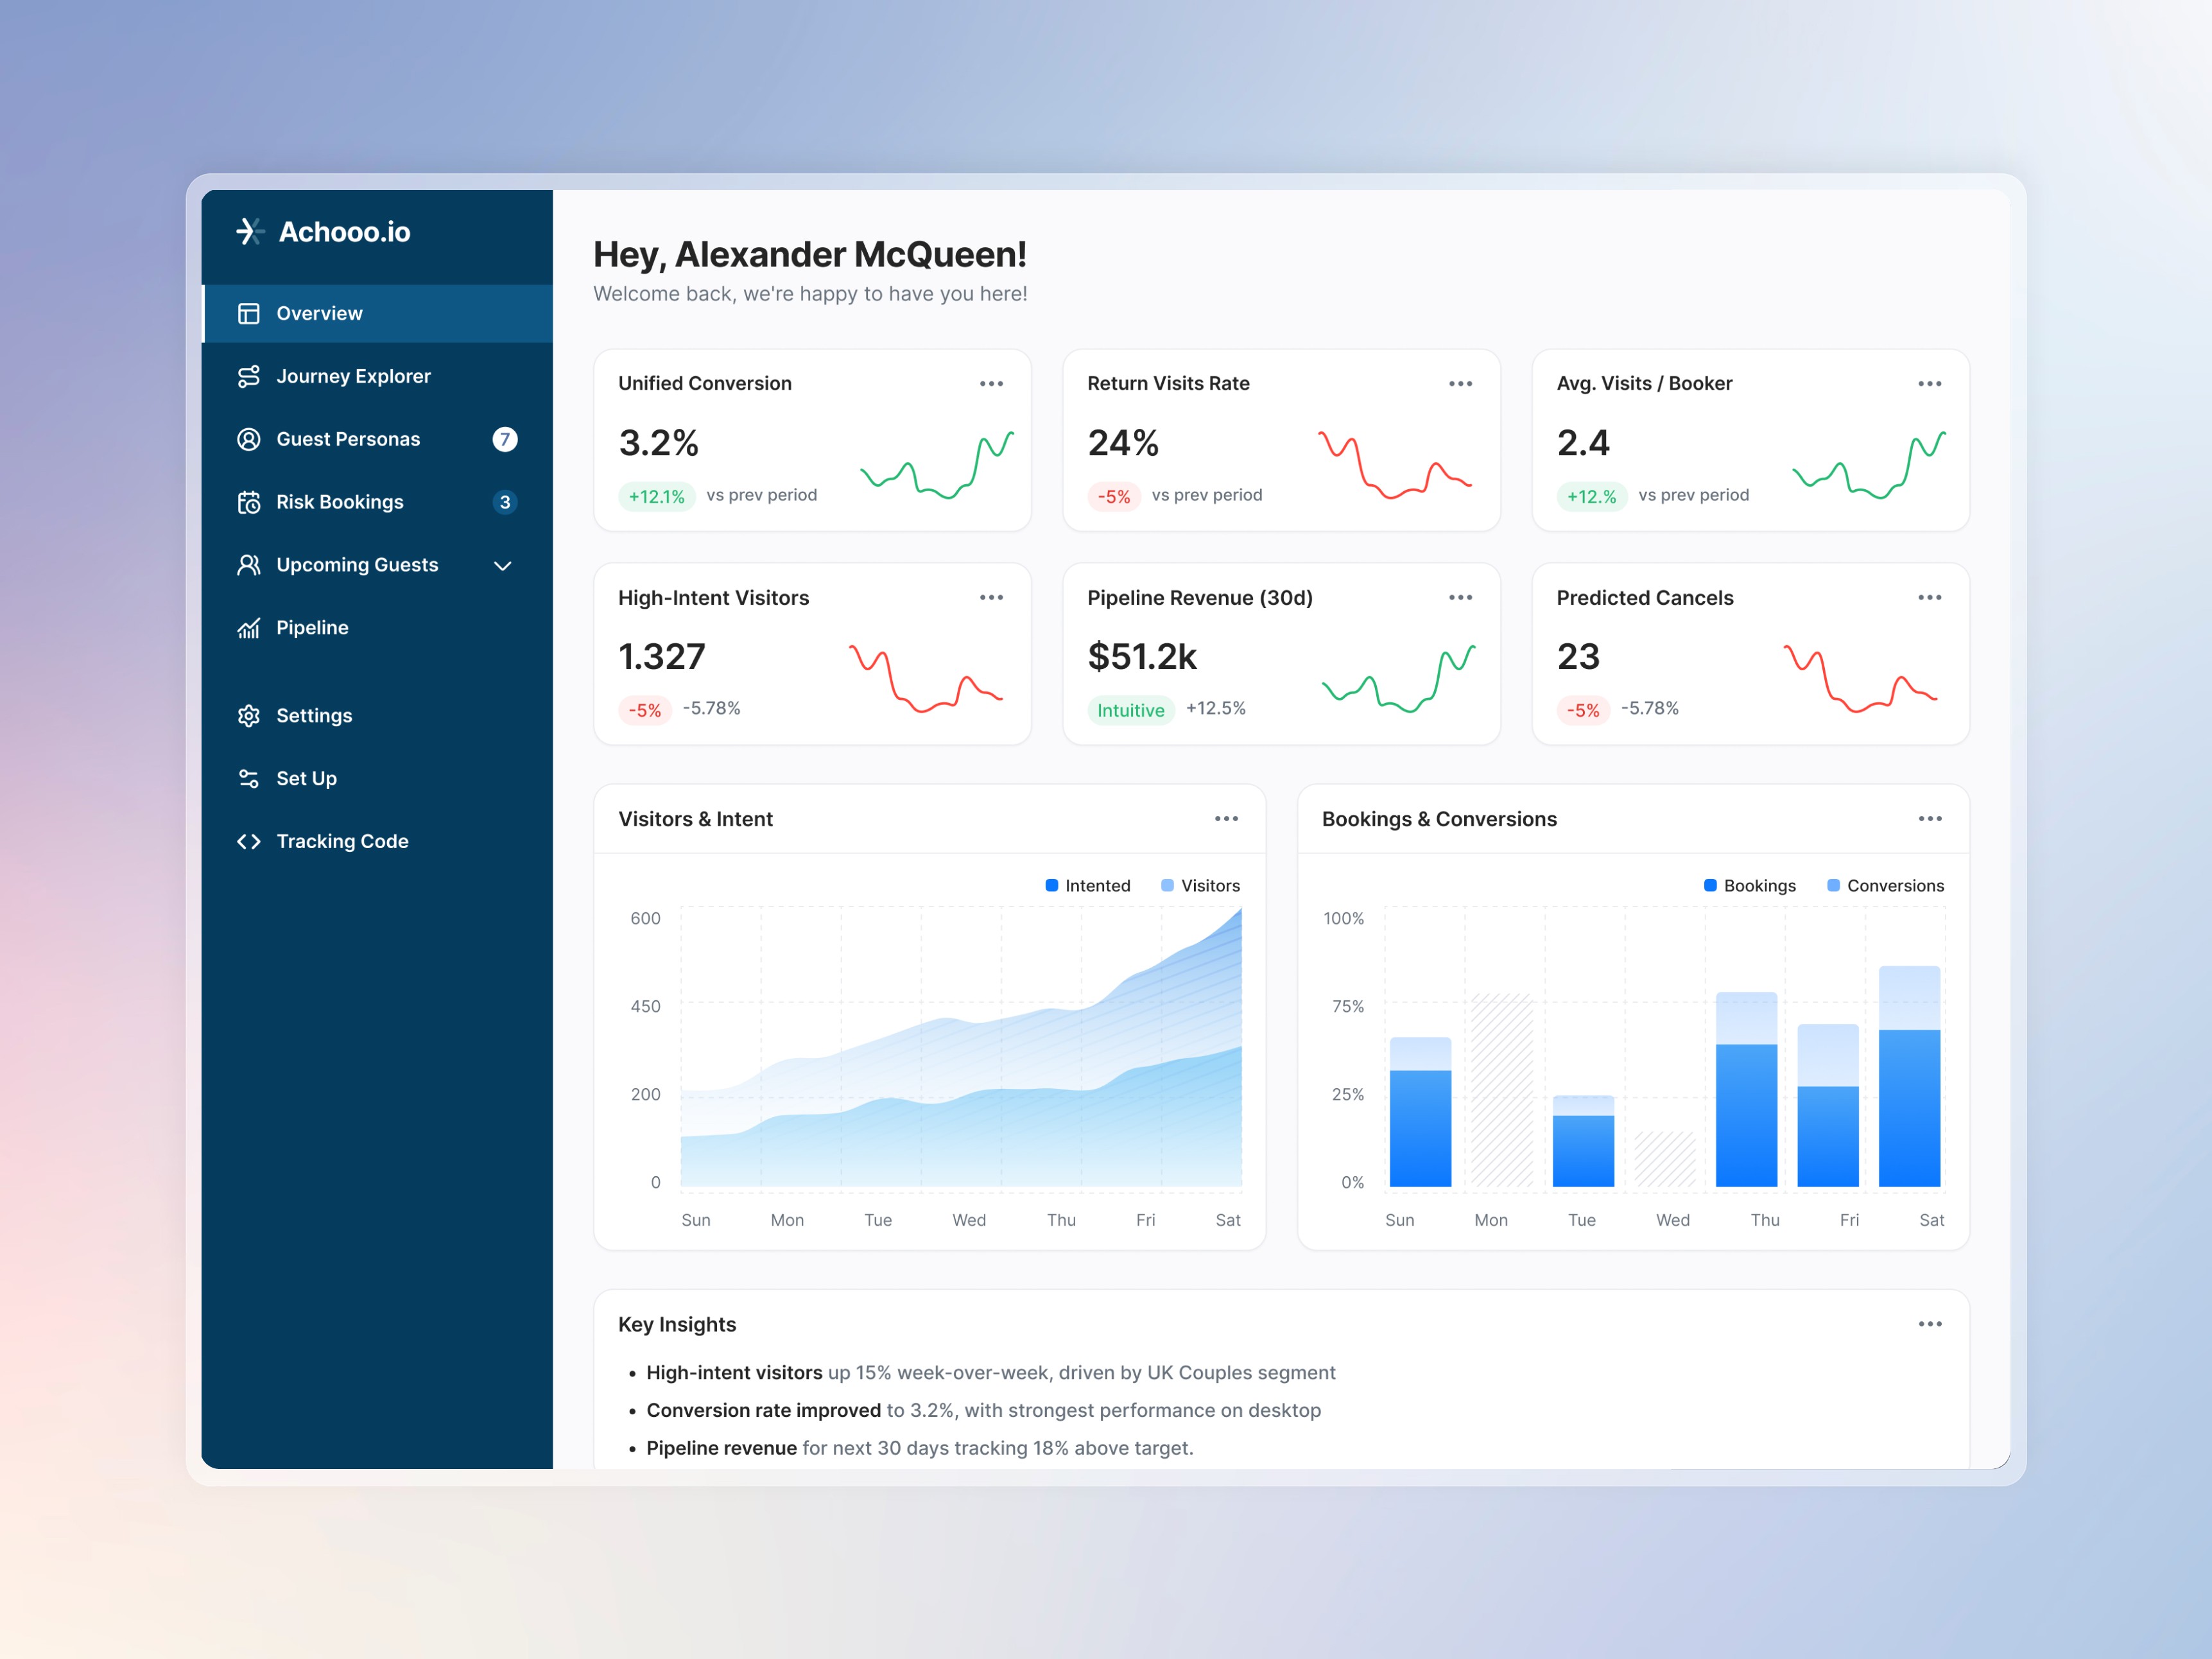The image size is (2212, 1659).
Task: Click the Risk Bookings calendar icon
Action: point(248,502)
